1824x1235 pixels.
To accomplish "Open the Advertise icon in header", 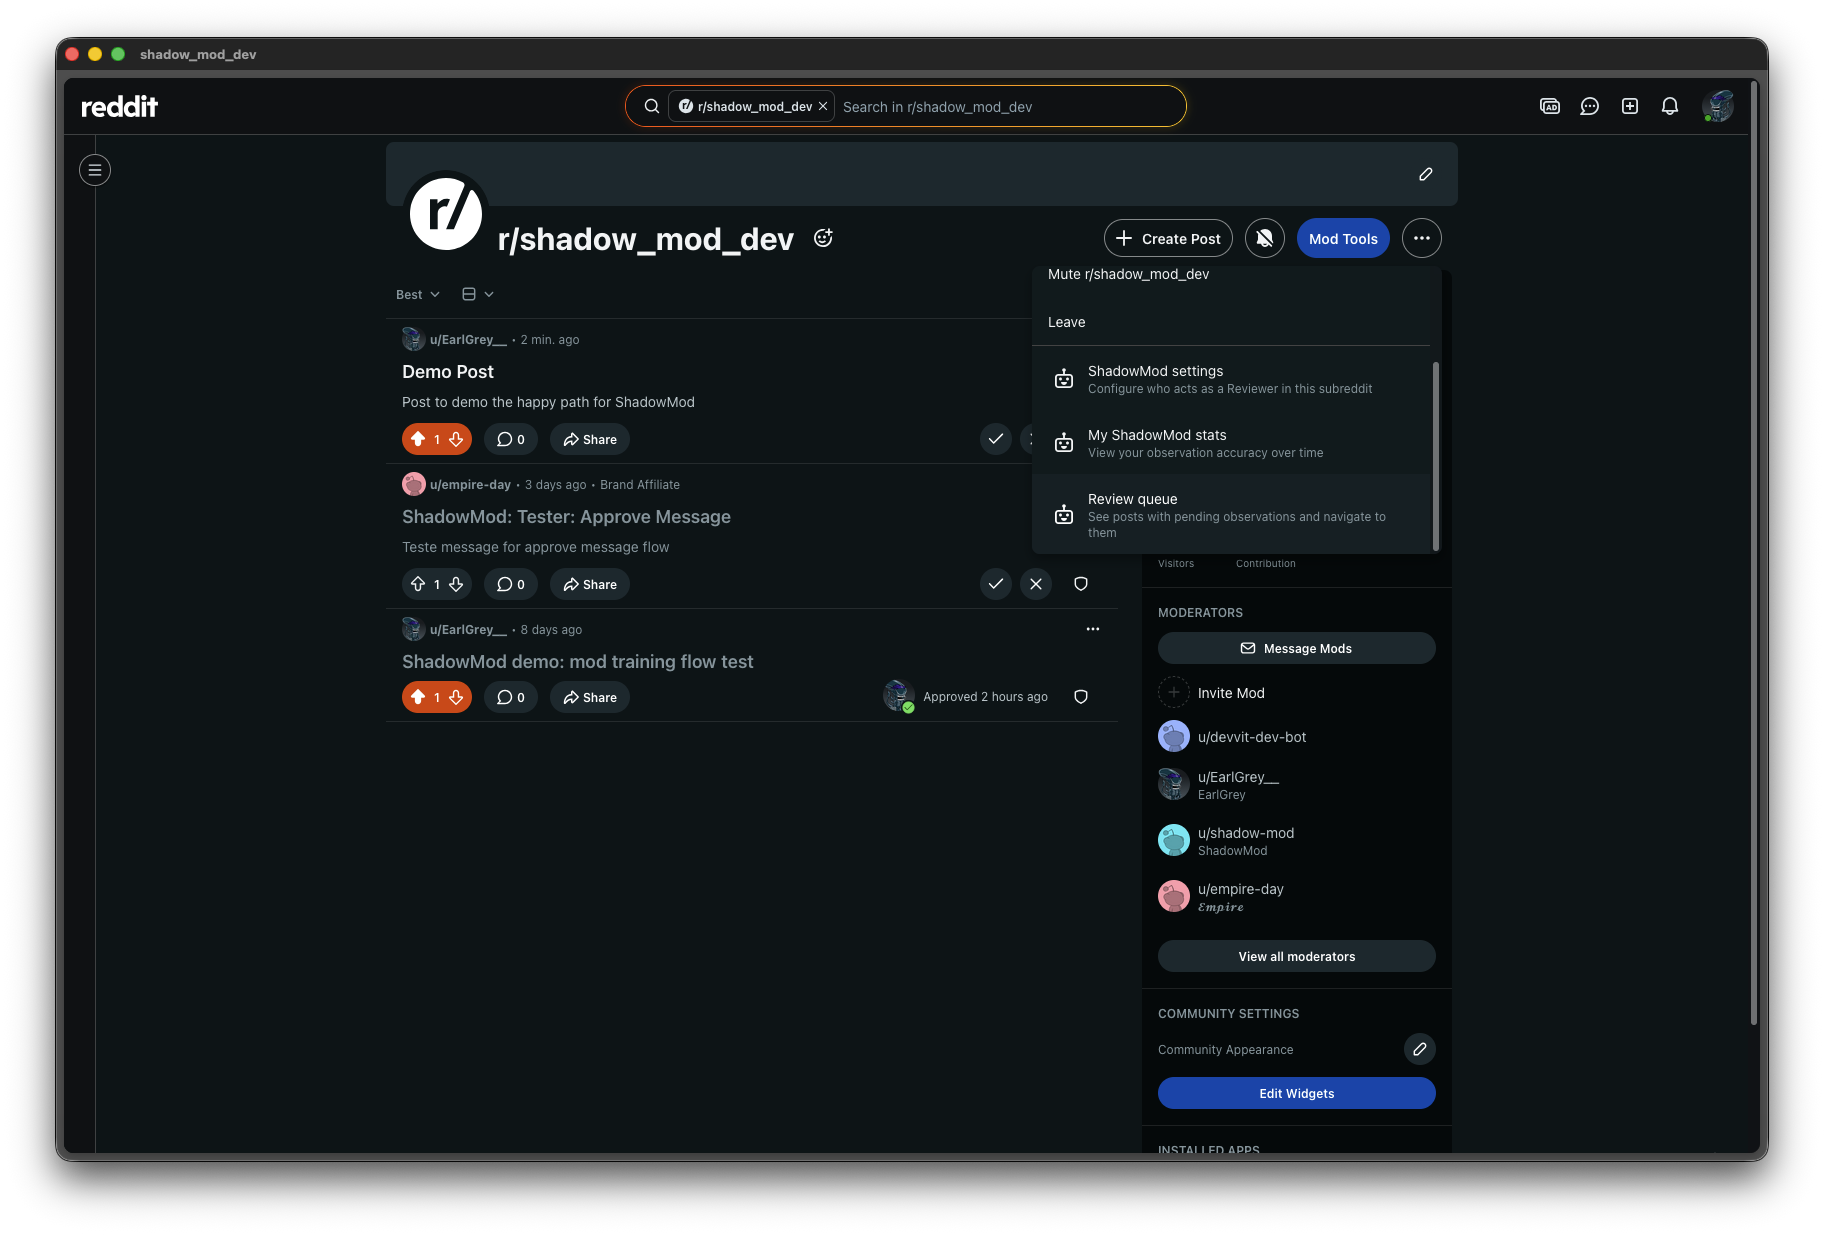I will [x=1550, y=106].
